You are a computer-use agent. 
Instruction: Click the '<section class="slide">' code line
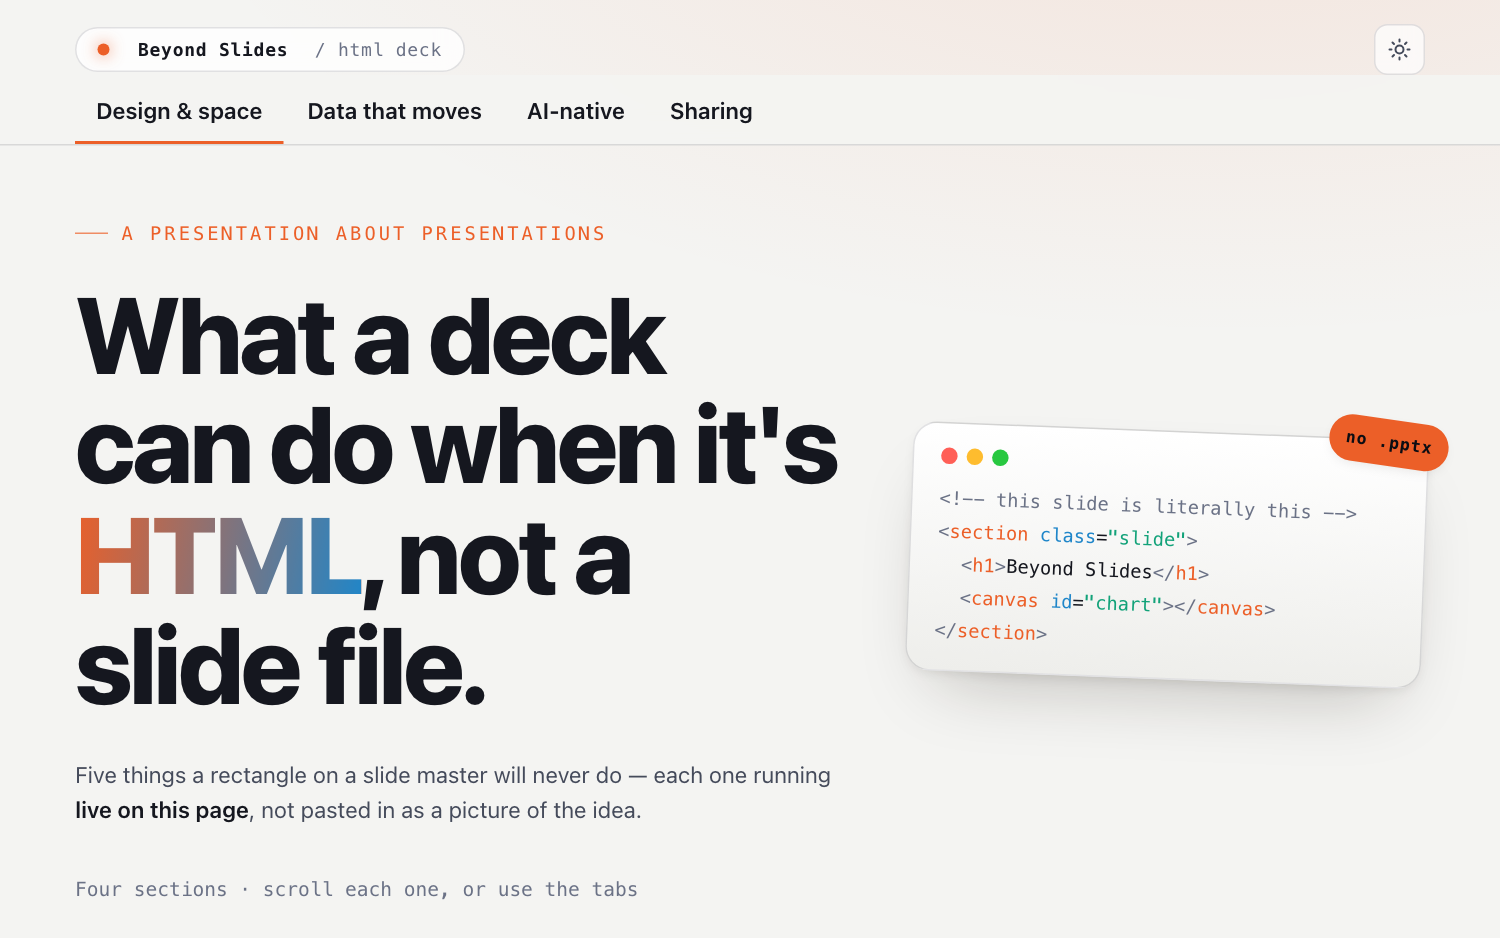click(x=1067, y=536)
